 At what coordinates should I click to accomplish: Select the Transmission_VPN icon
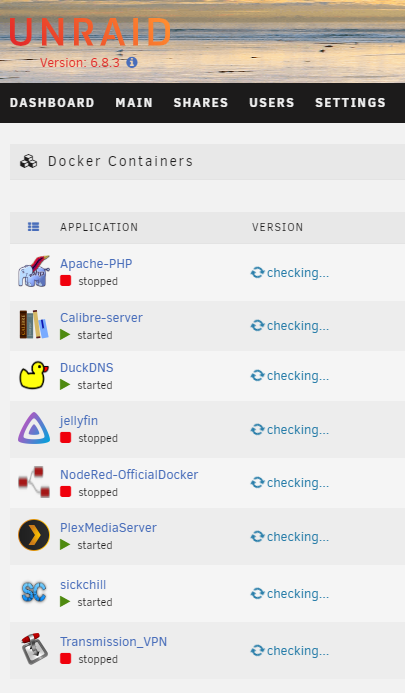tap(34, 649)
